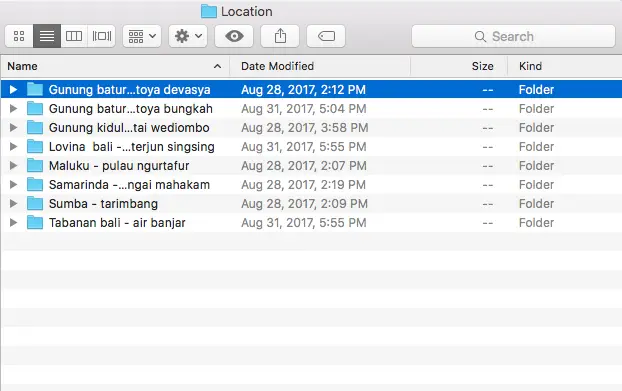Click folder icon of Maluku - pulau ngurtafur

[x=35, y=166]
